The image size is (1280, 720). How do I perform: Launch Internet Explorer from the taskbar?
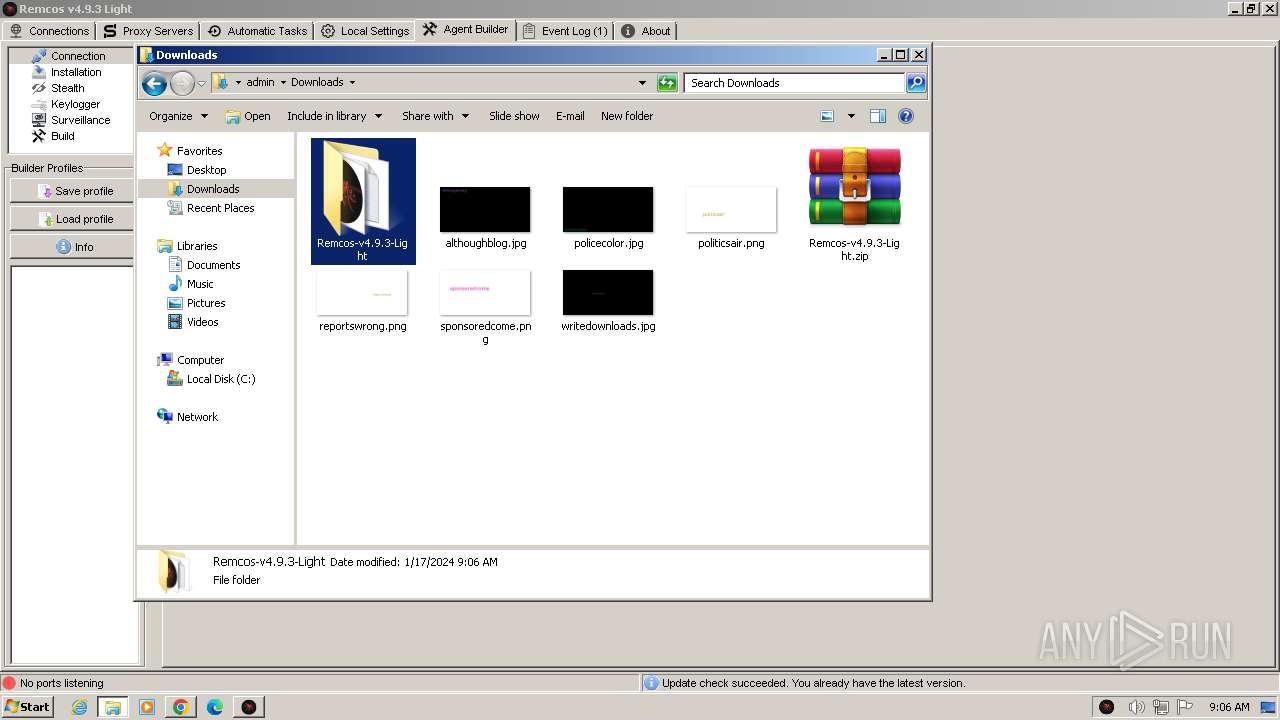[79, 707]
